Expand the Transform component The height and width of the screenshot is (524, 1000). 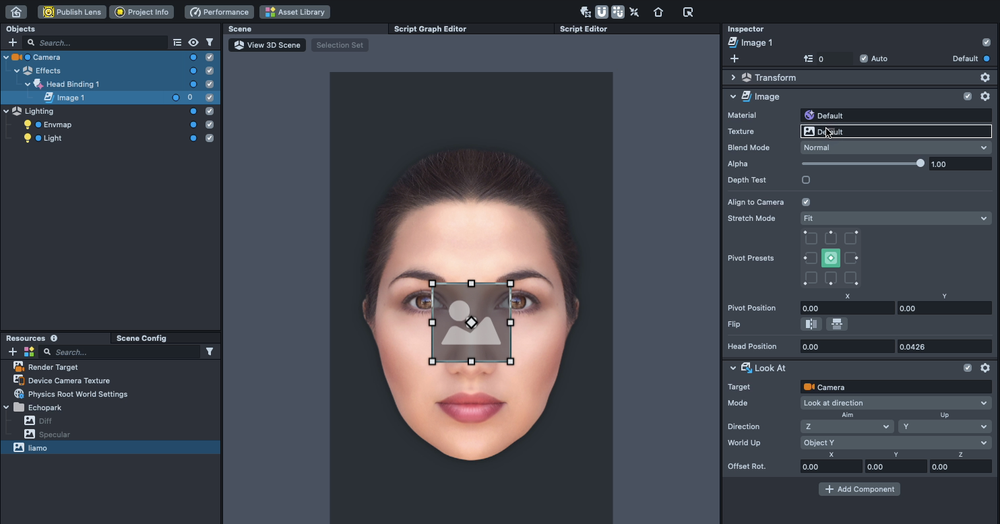[x=733, y=78]
